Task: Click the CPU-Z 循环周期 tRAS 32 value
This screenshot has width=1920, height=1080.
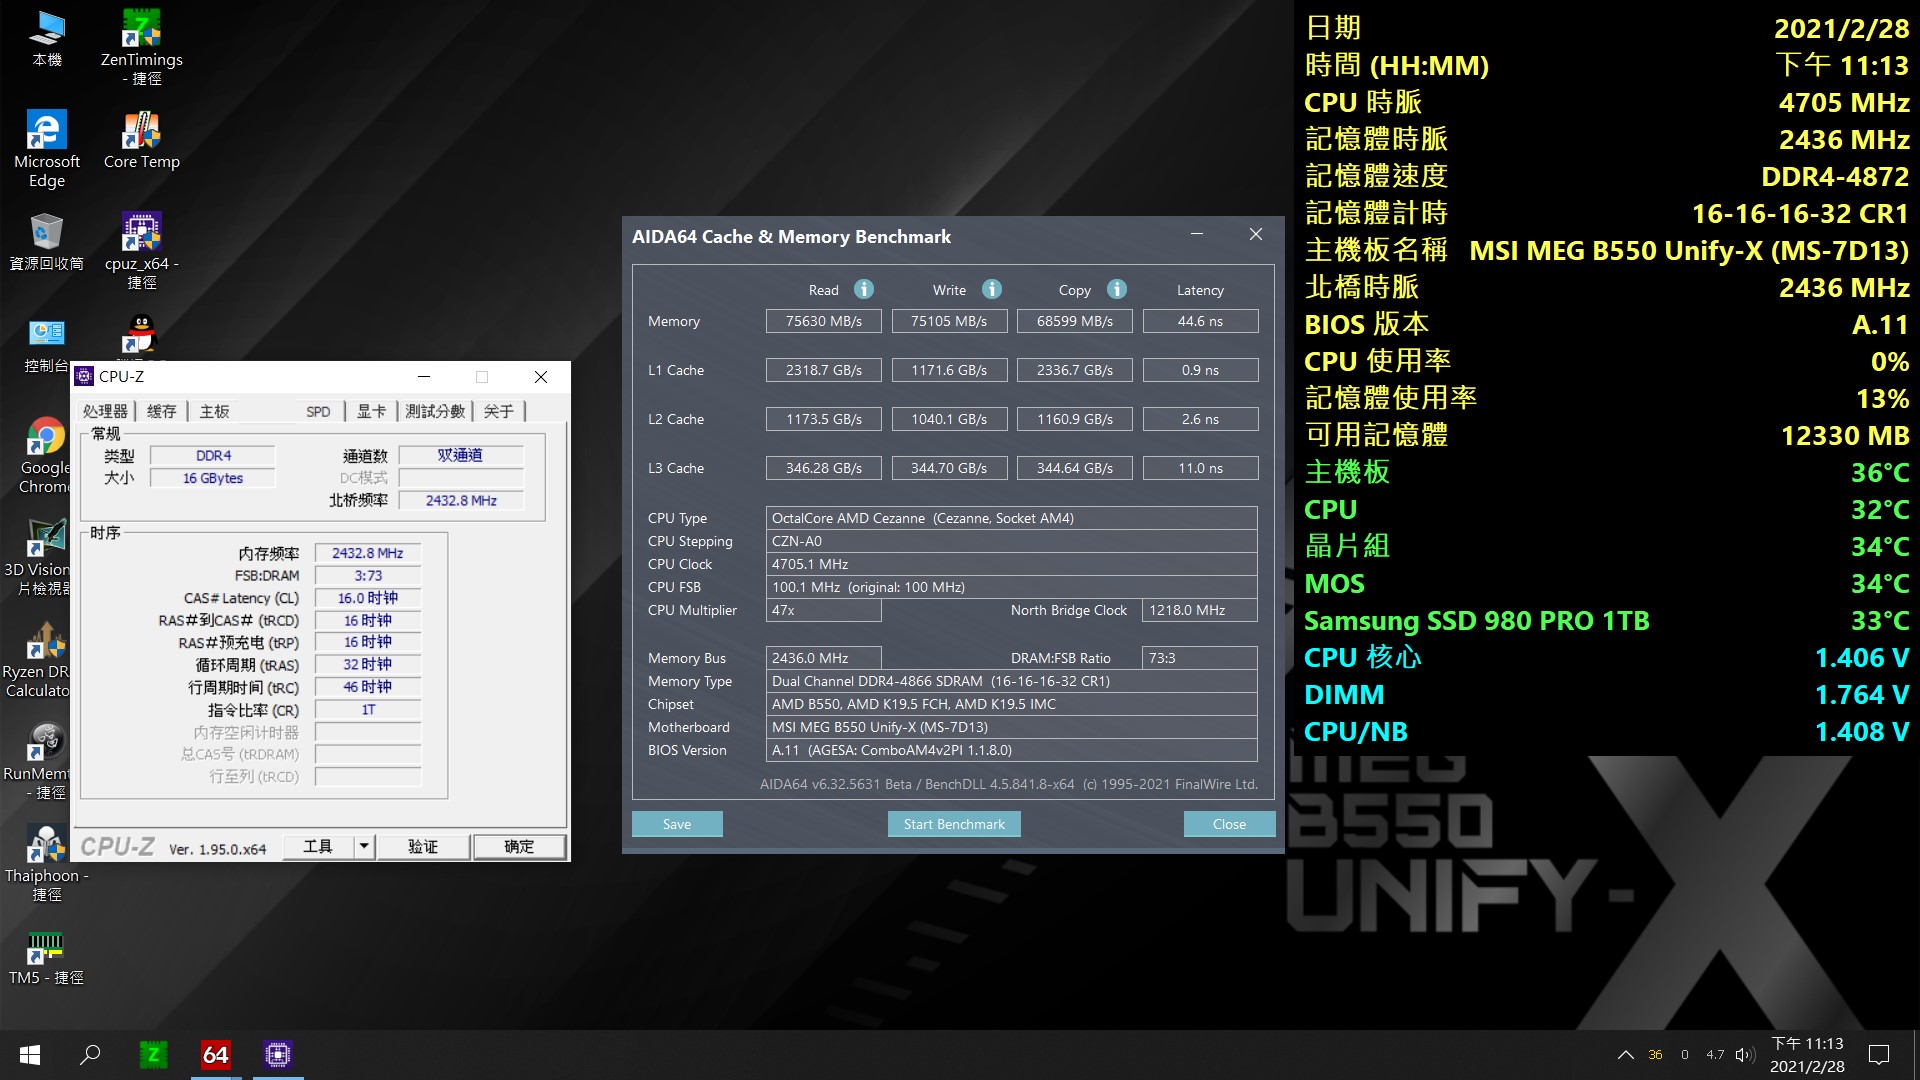Action: point(367,665)
